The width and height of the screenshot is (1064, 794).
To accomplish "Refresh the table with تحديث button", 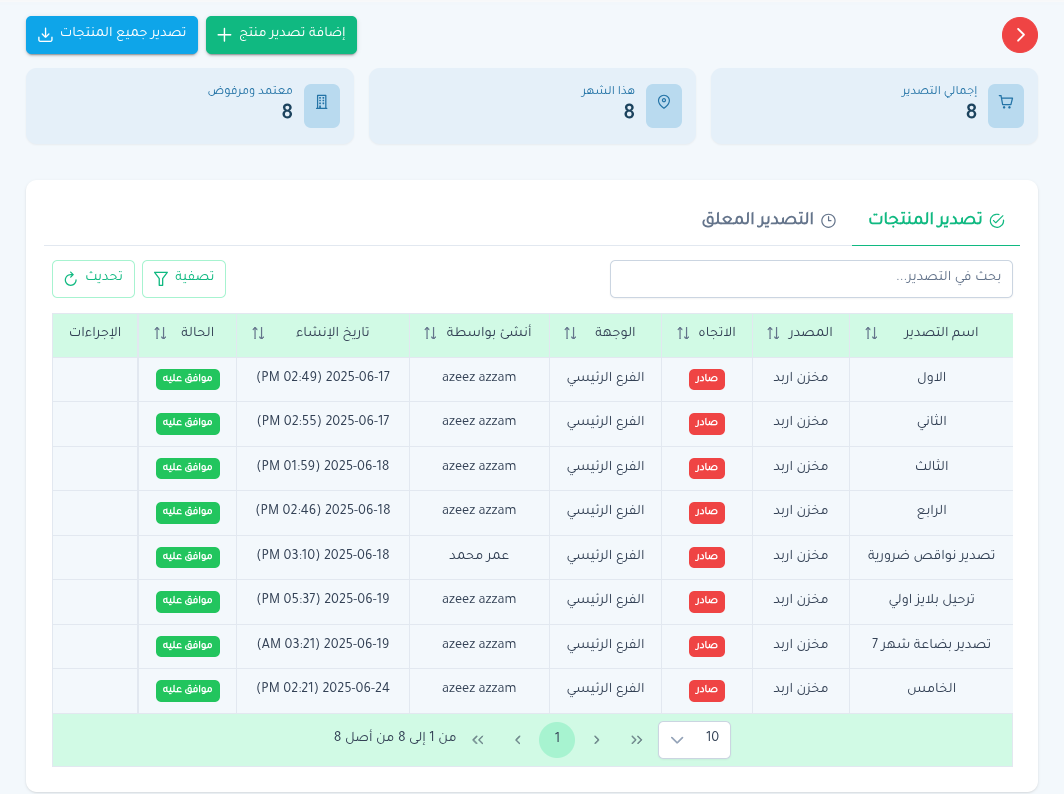I will pyautogui.click(x=93, y=278).
